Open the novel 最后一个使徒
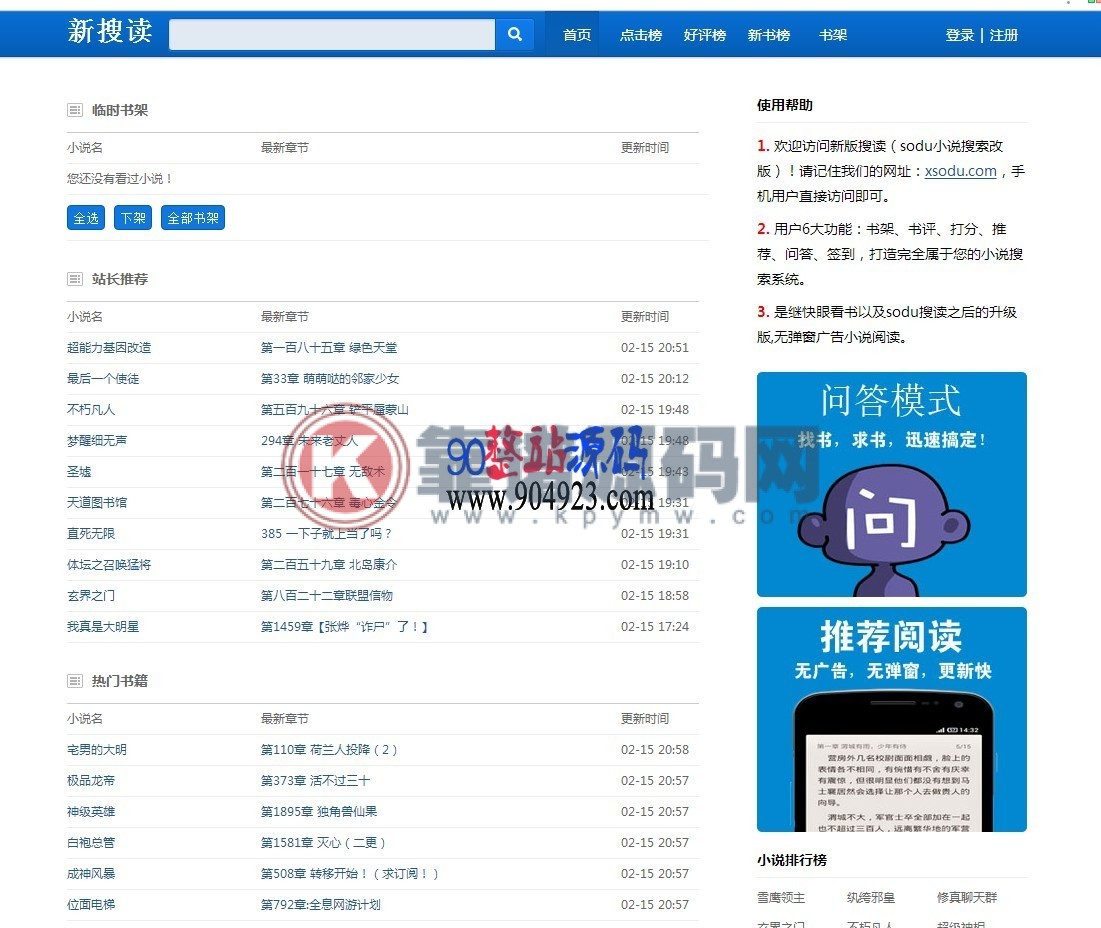This screenshot has height=928, width=1101. pyautogui.click(x=103, y=378)
